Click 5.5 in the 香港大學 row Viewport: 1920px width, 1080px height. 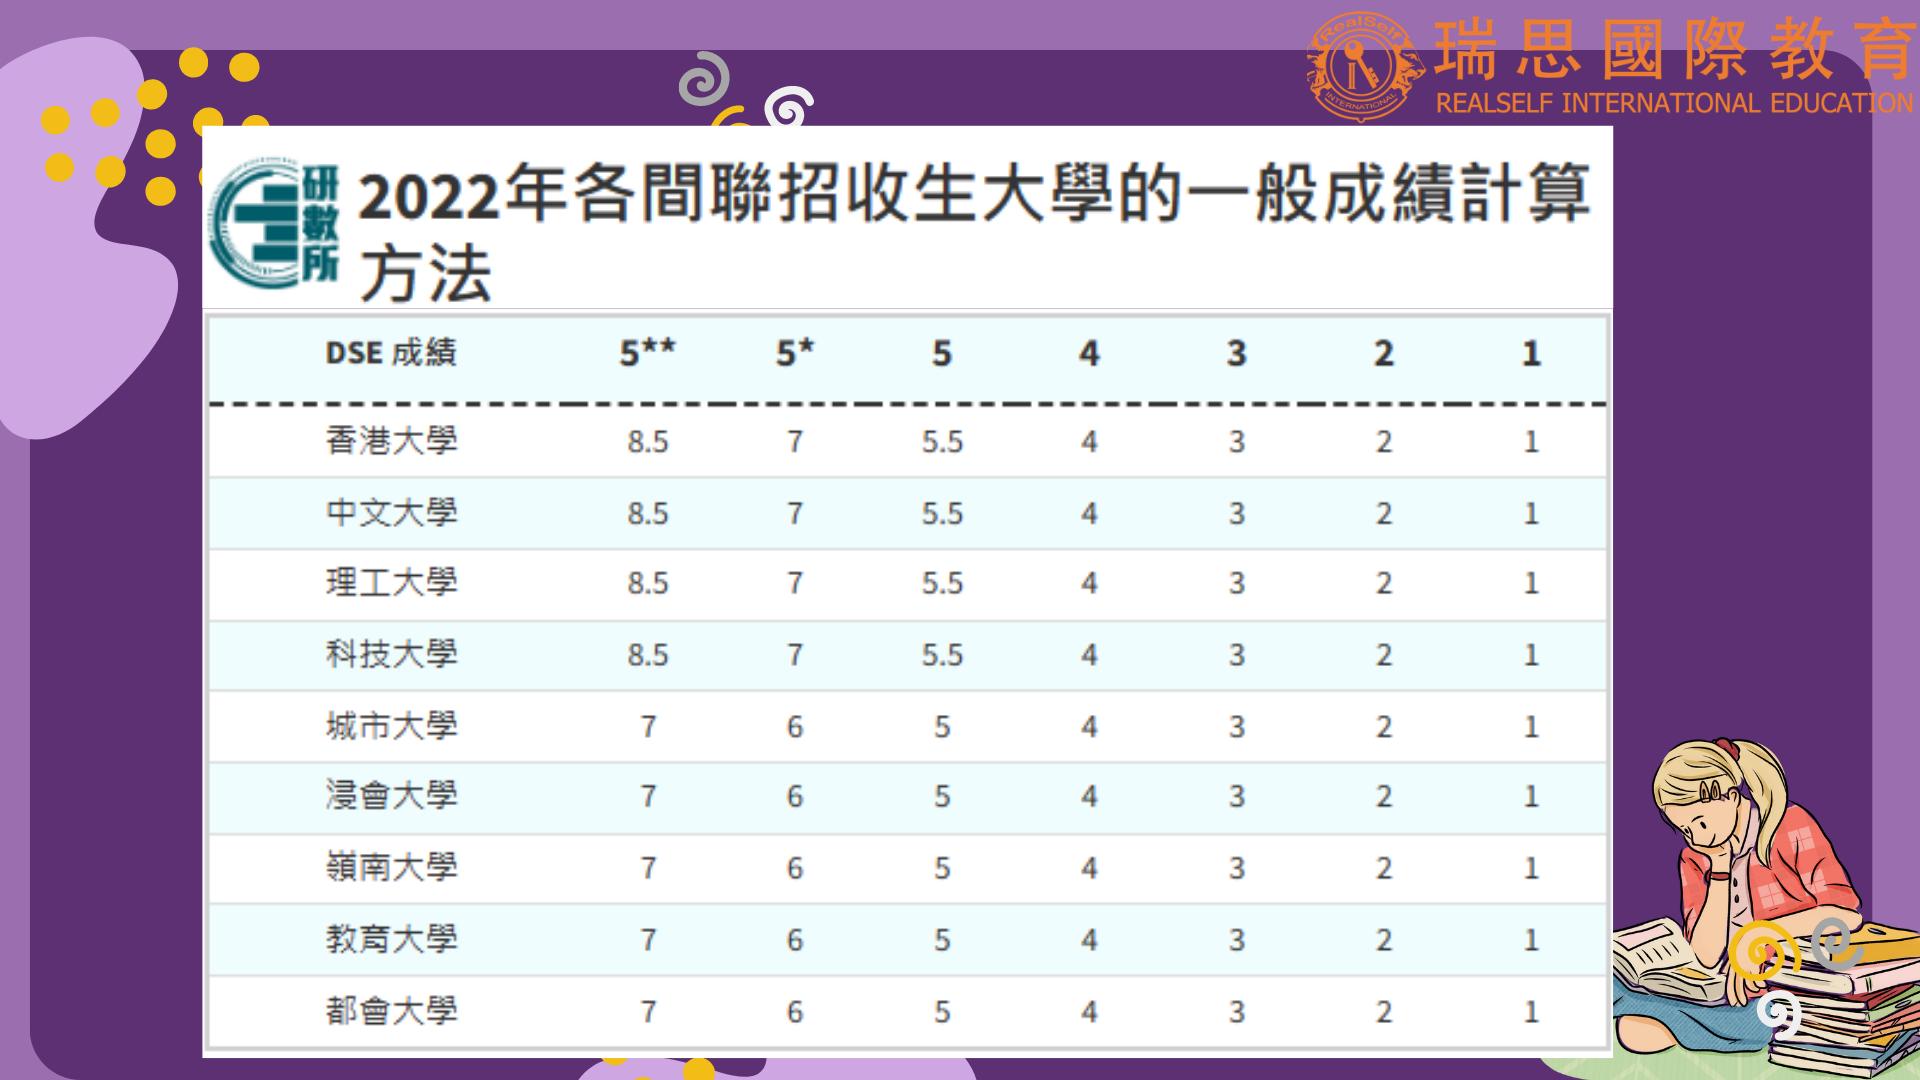pos(942,442)
